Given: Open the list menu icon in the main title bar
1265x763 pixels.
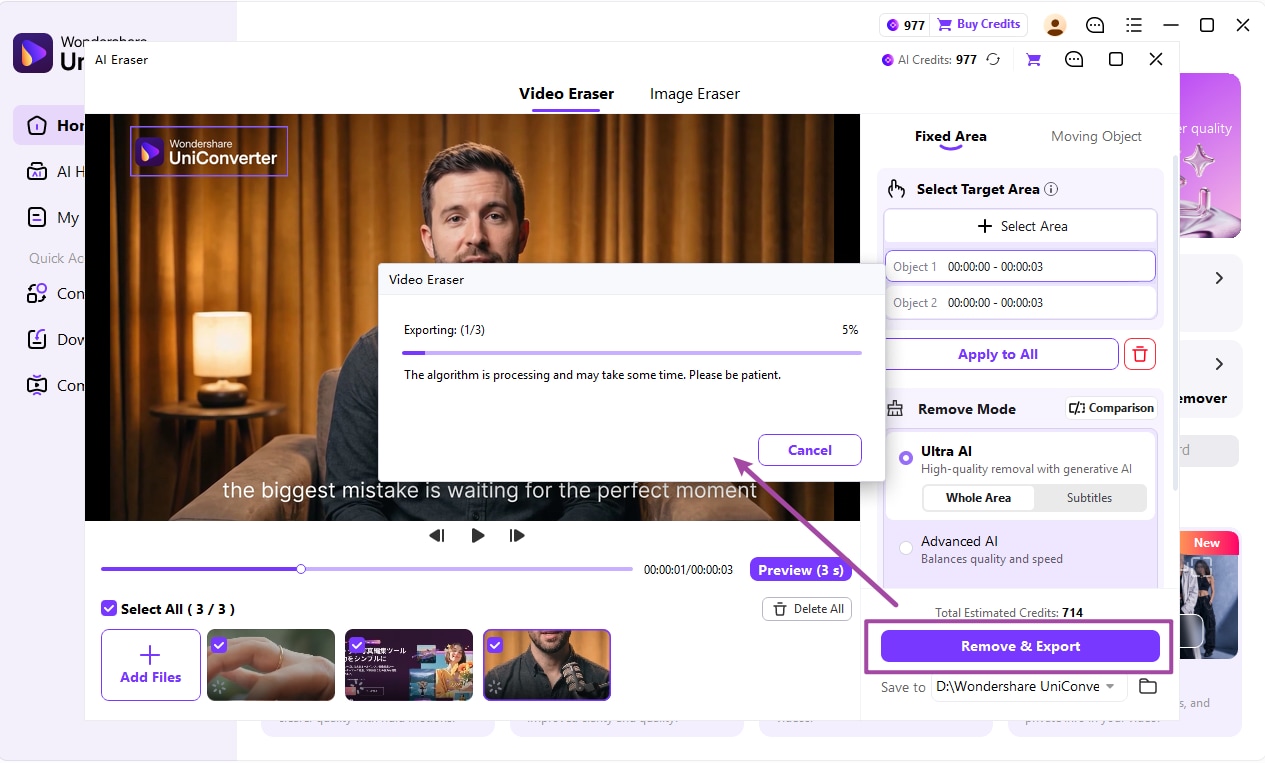Looking at the screenshot, I should point(1133,25).
